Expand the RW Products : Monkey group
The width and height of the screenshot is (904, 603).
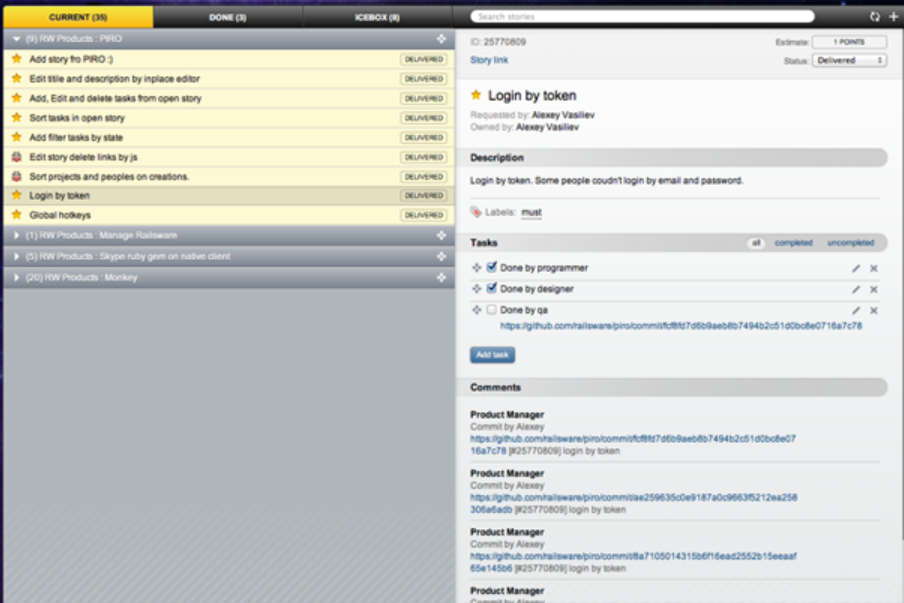coord(16,277)
